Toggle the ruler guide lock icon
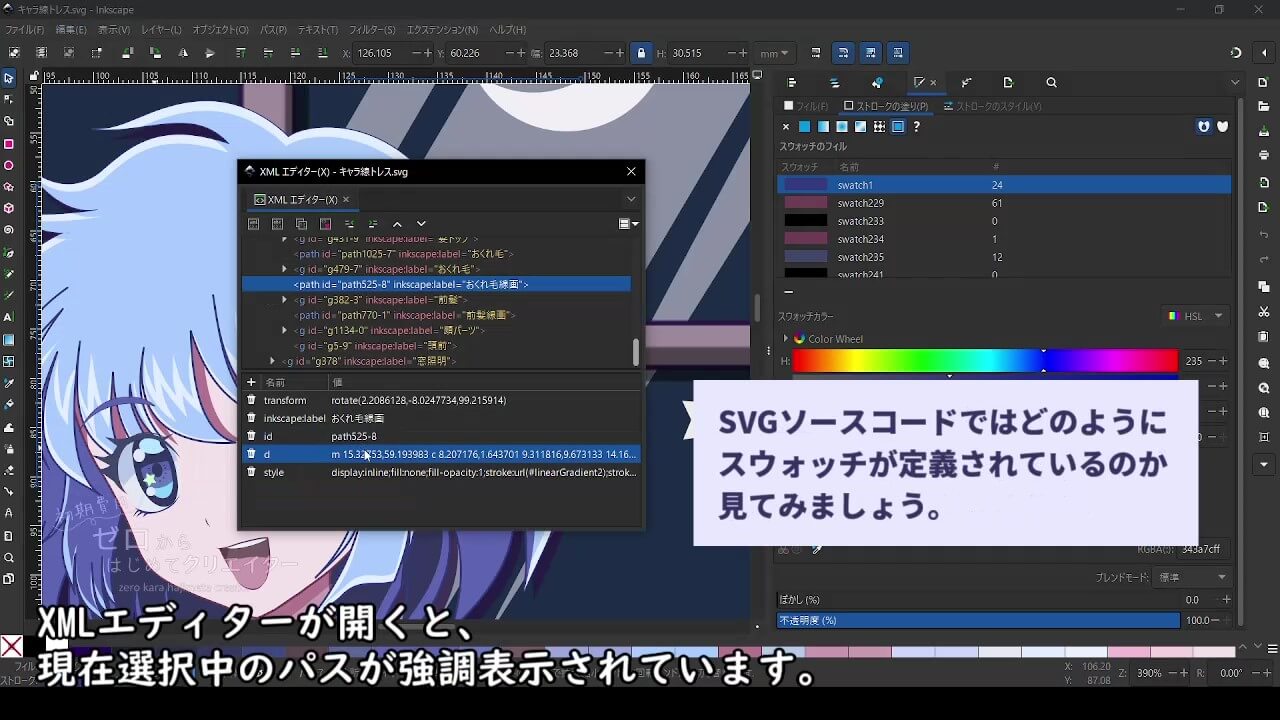The width and height of the screenshot is (1280, 720). pos(33,76)
